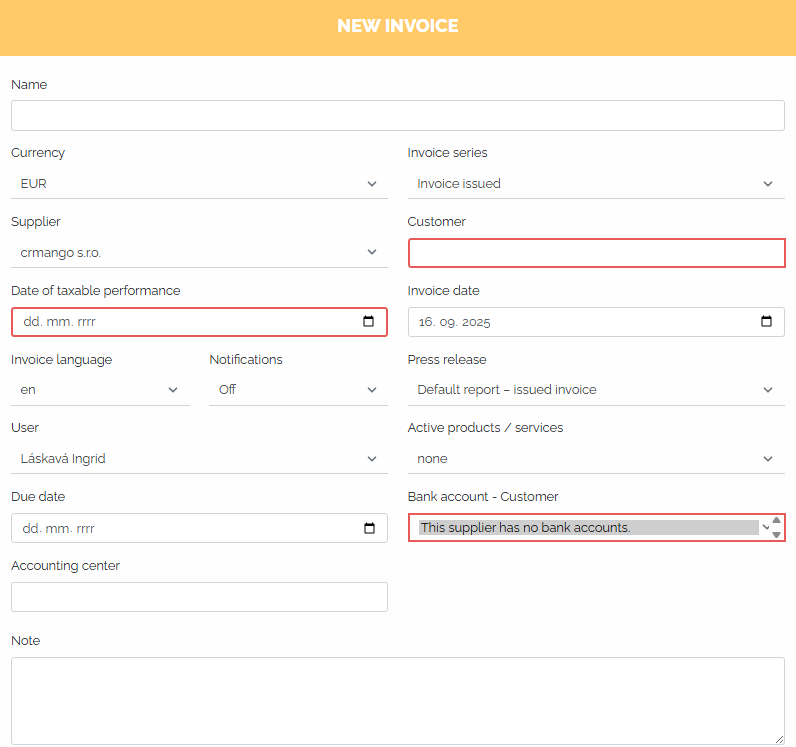Screen dimensions: 796x747
Task: Click up arrow in Bank account field
Action: coord(777,520)
